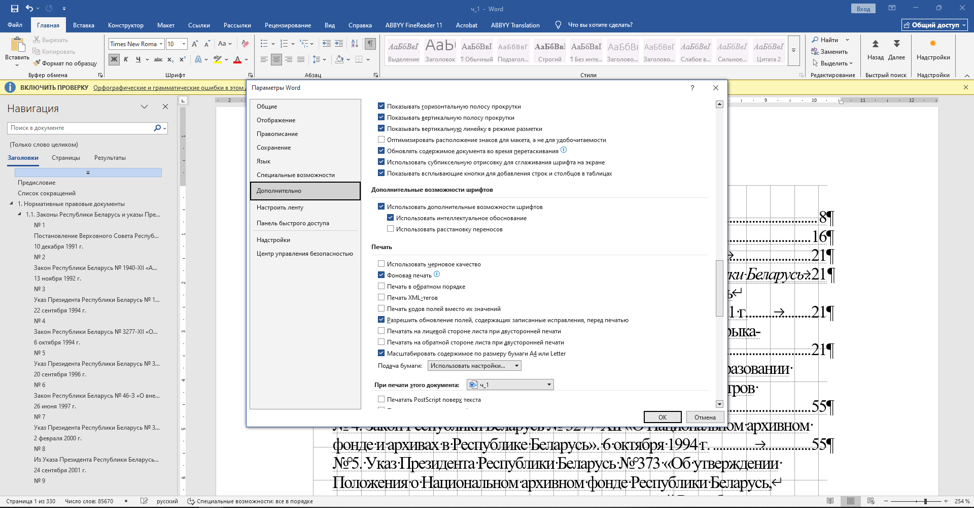
Task: Click the red font color icon
Action: 237,60
